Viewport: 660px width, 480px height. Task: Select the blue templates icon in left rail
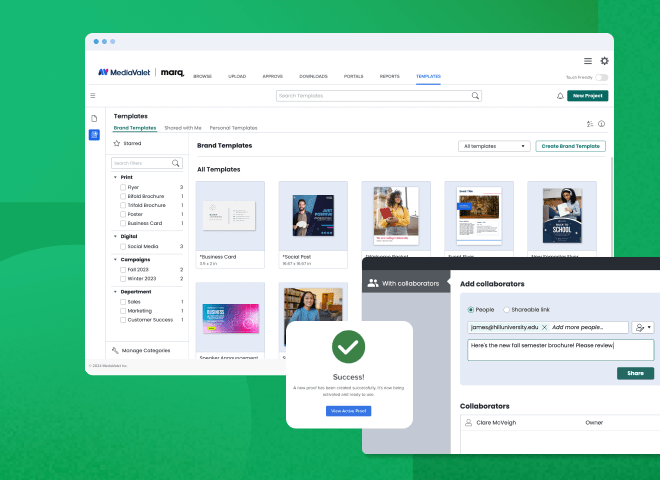(94, 135)
